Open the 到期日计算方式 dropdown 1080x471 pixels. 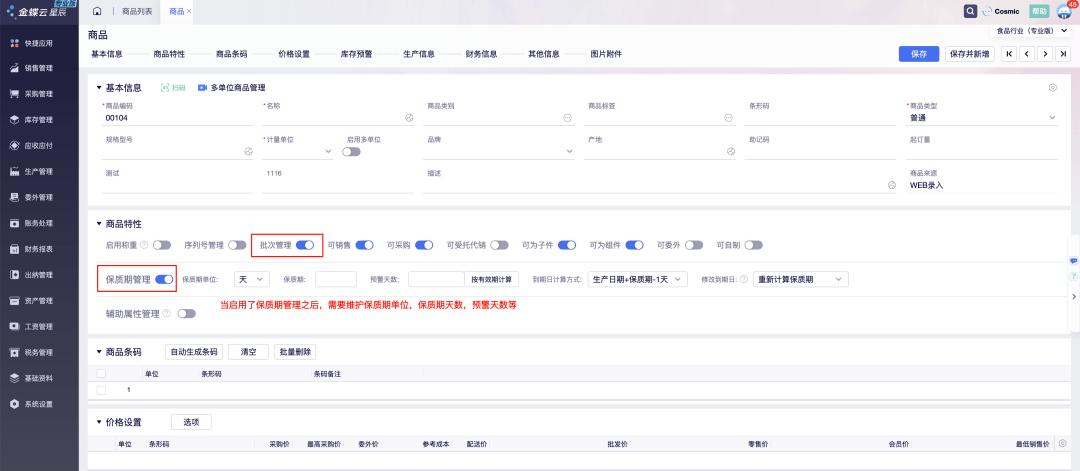click(x=638, y=279)
